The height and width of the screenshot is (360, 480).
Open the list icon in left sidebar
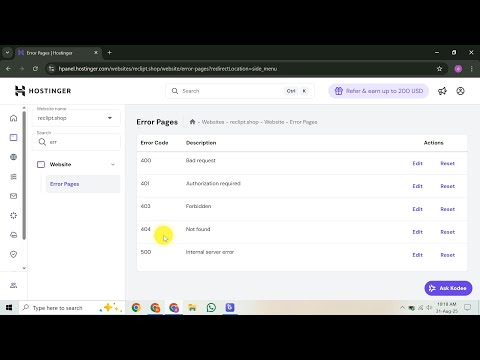click(x=13, y=177)
